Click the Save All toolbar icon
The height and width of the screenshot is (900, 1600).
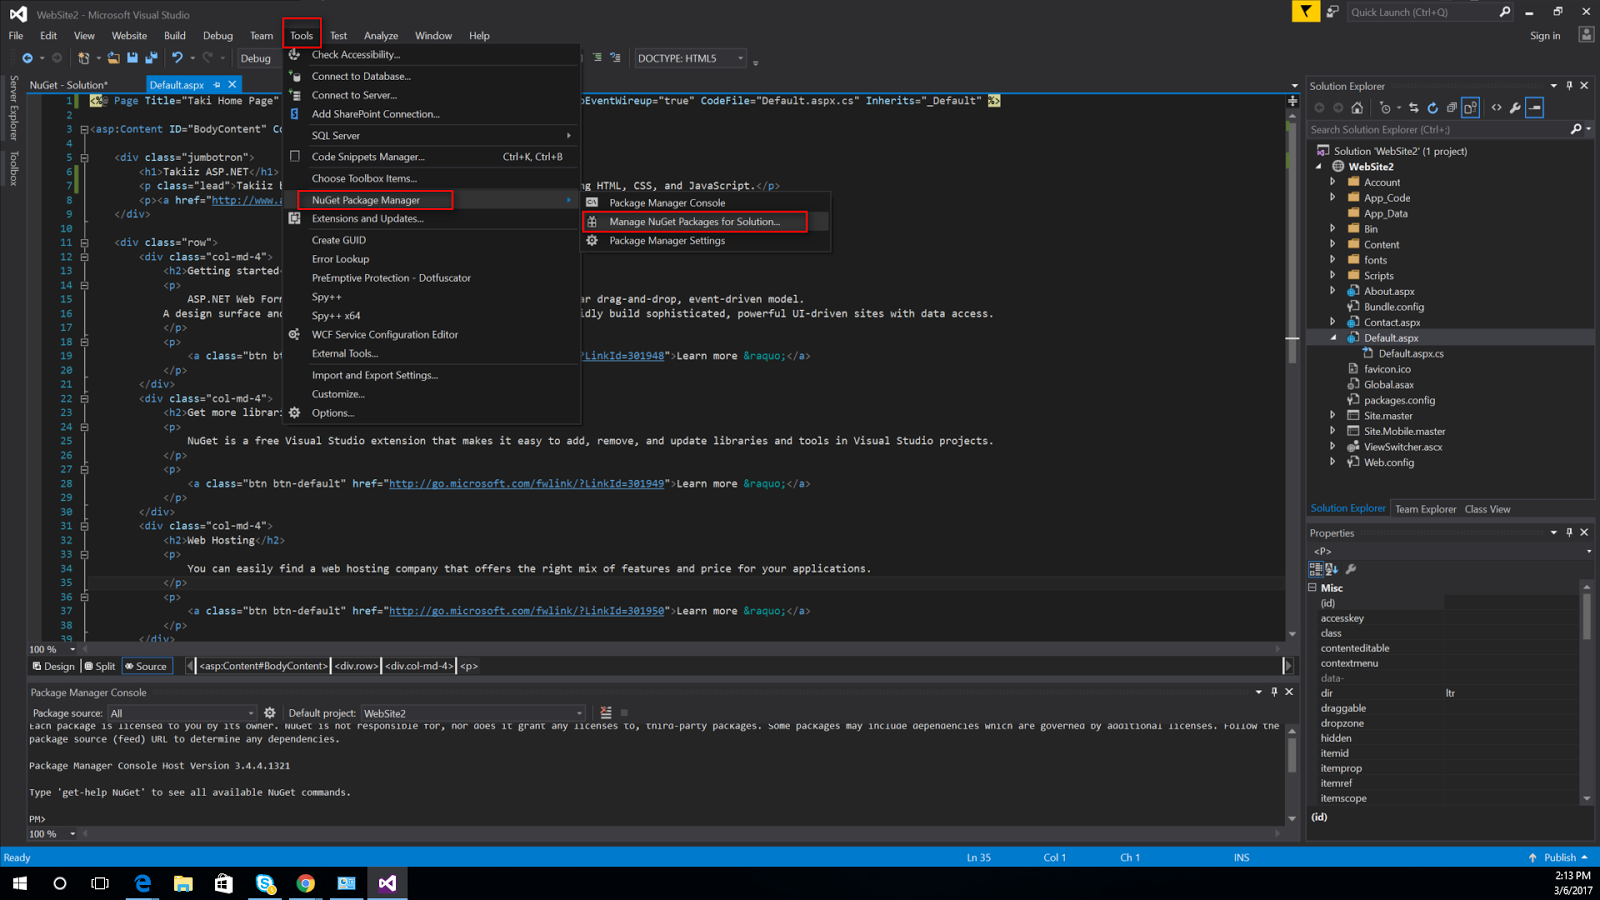click(151, 58)
